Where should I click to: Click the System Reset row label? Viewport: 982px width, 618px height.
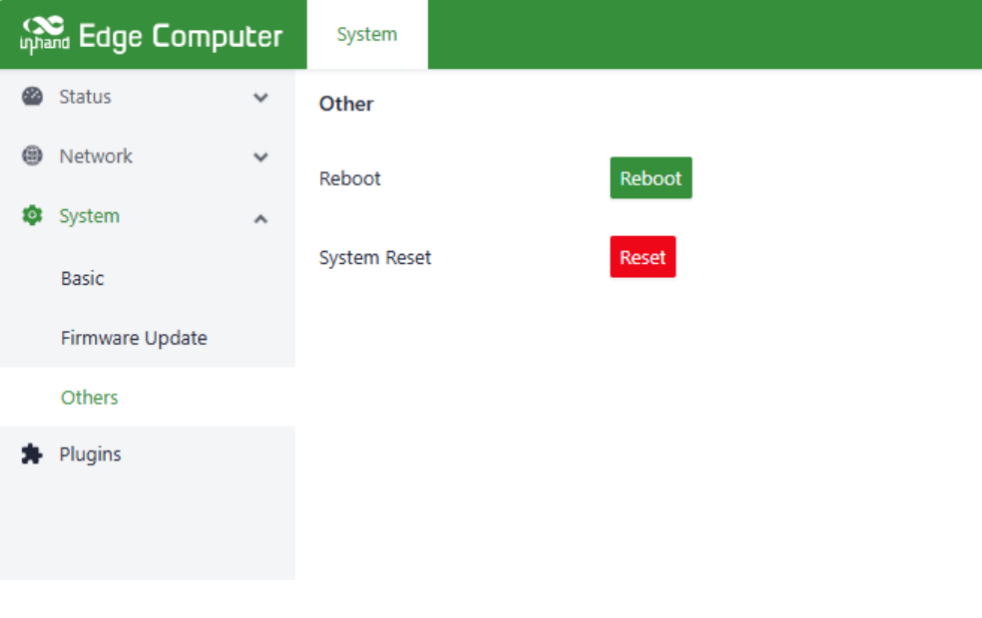[x=375, y=258]
